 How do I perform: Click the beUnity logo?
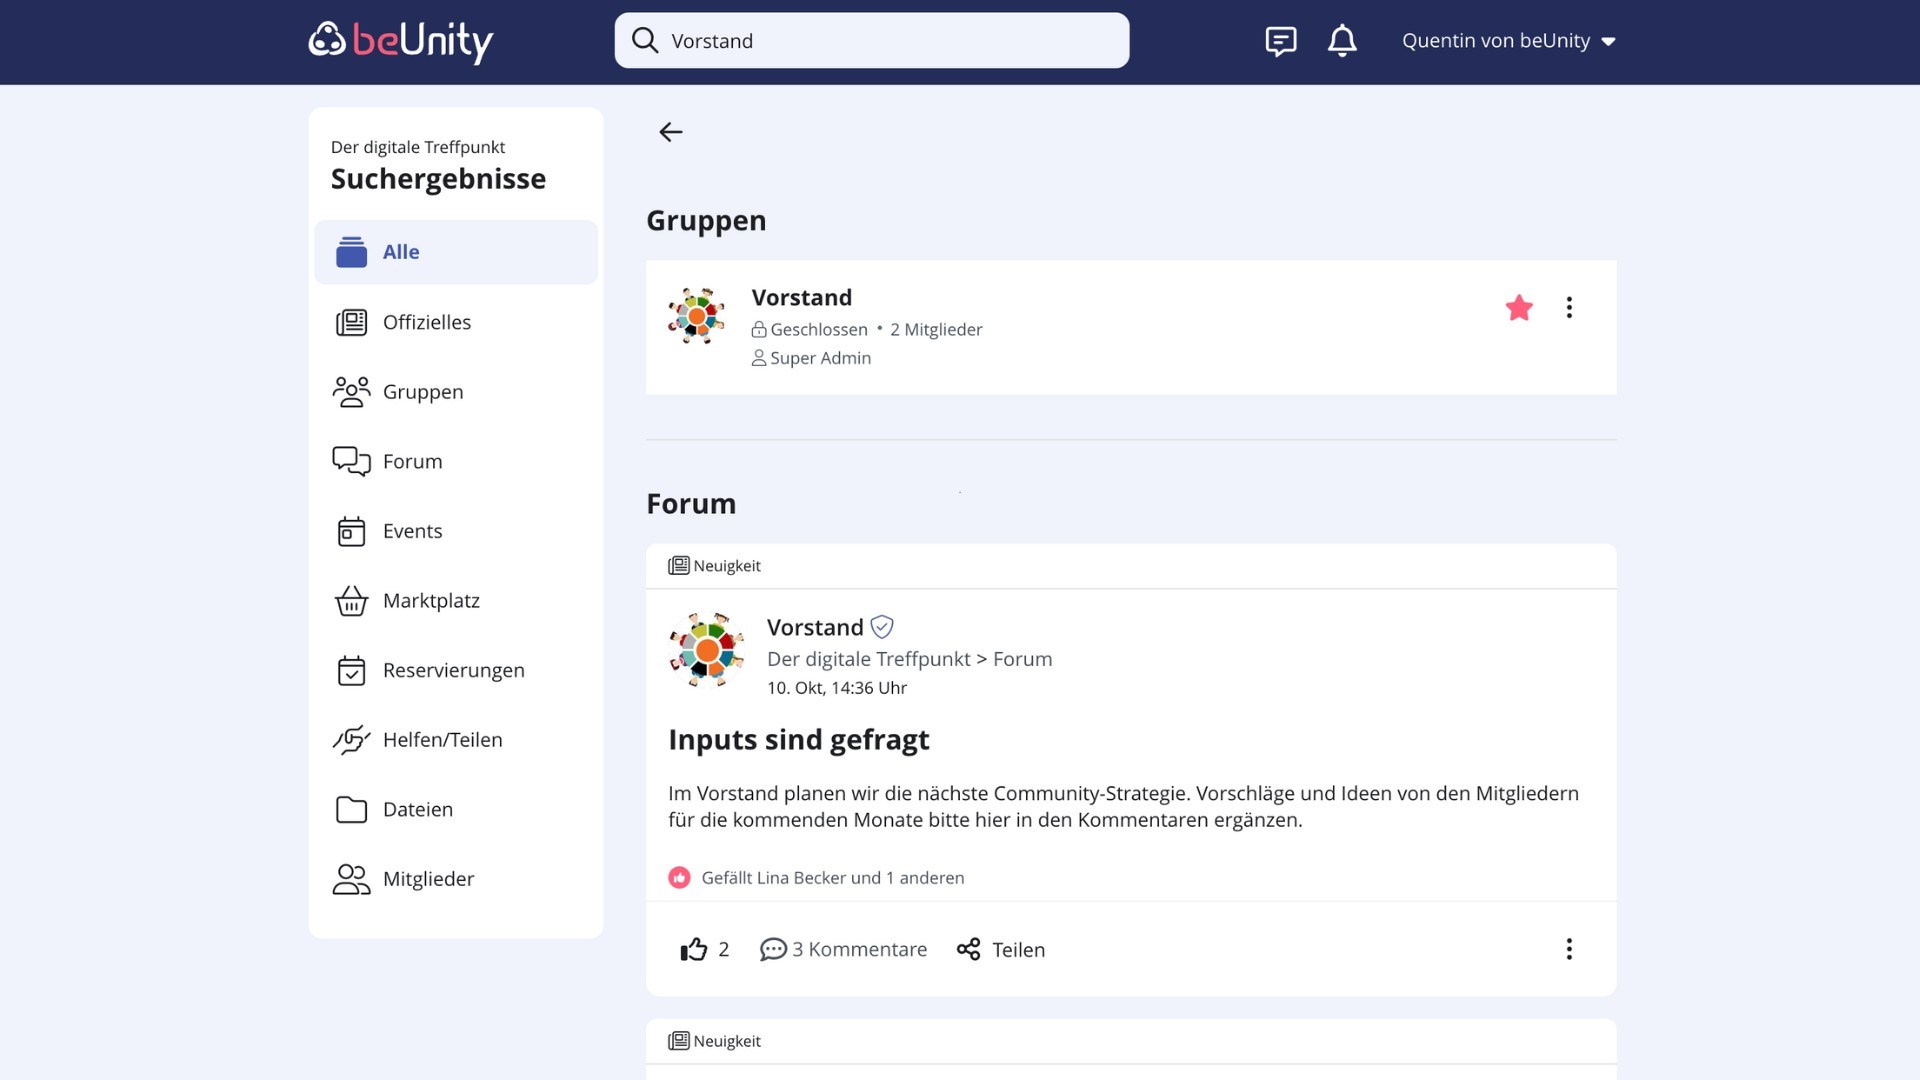400,42
